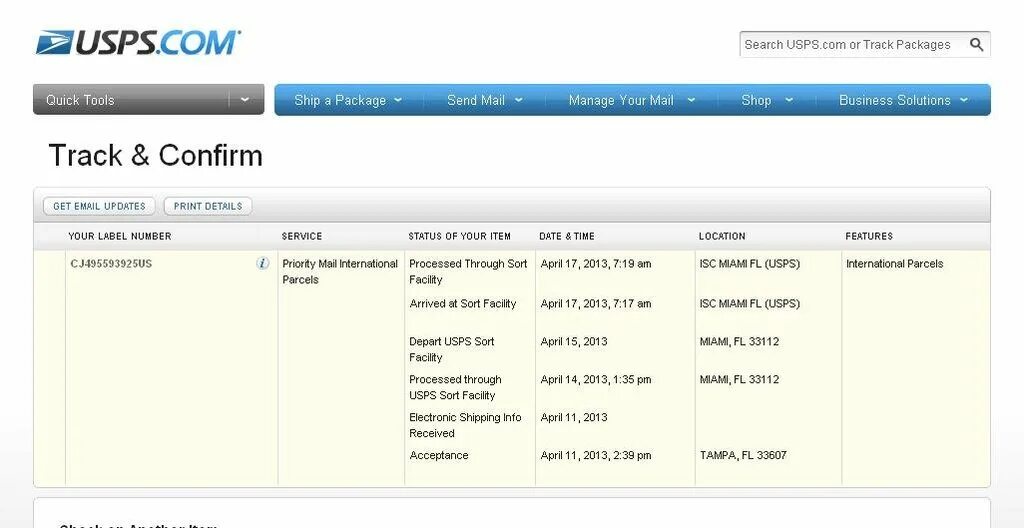Click the Status of Your Item header
The image size is (1024, 528).
pyautogui.click(x=460, y=236)
